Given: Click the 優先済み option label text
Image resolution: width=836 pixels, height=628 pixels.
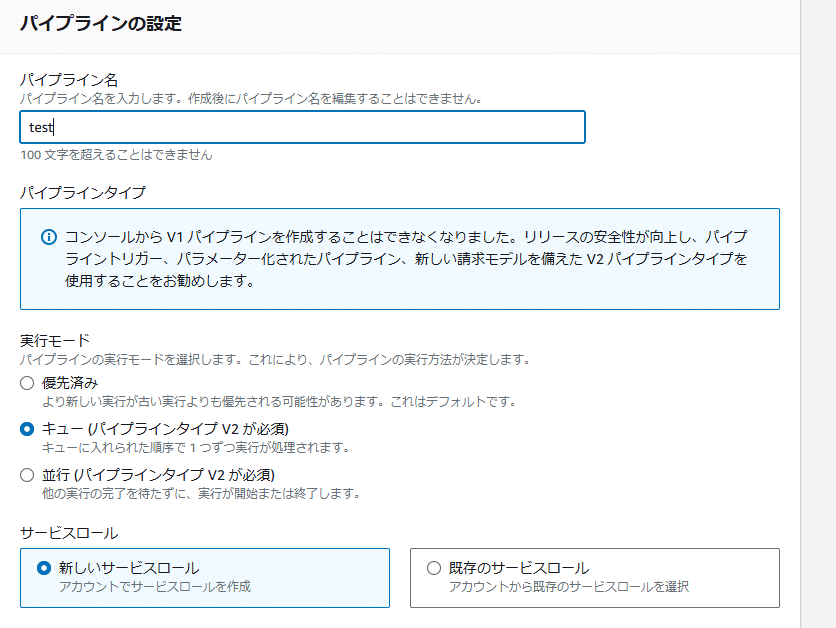Looking at the screenshot, I should 70,383.
